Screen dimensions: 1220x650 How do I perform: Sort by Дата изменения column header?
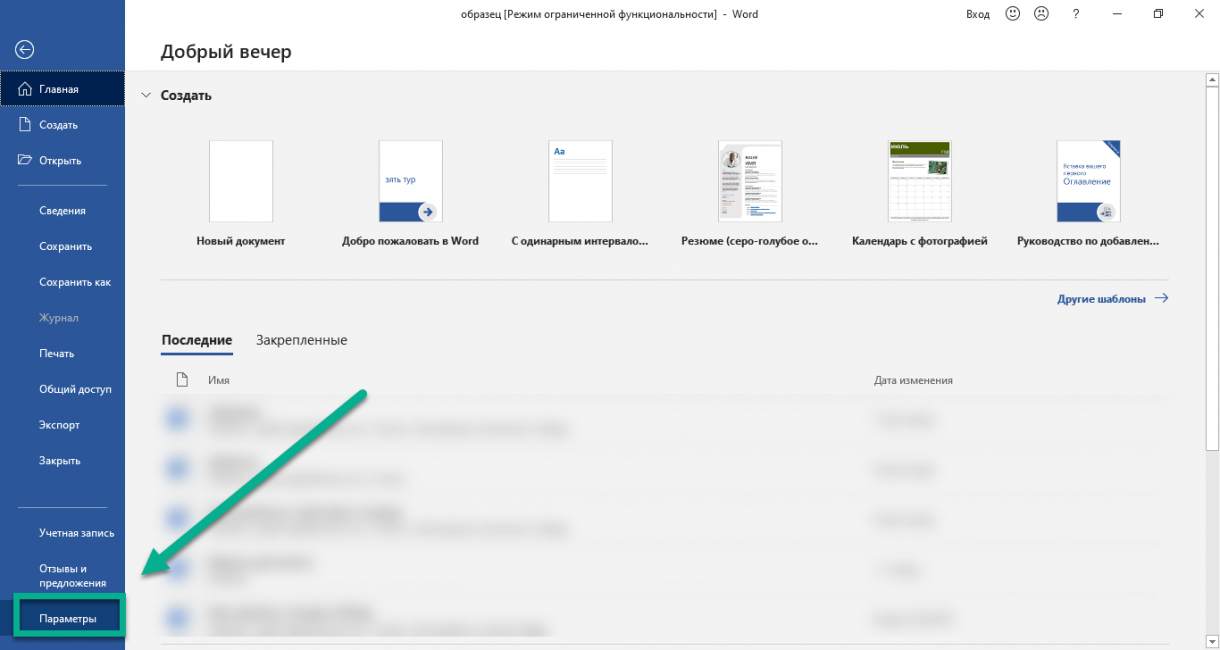coord(913,380)
